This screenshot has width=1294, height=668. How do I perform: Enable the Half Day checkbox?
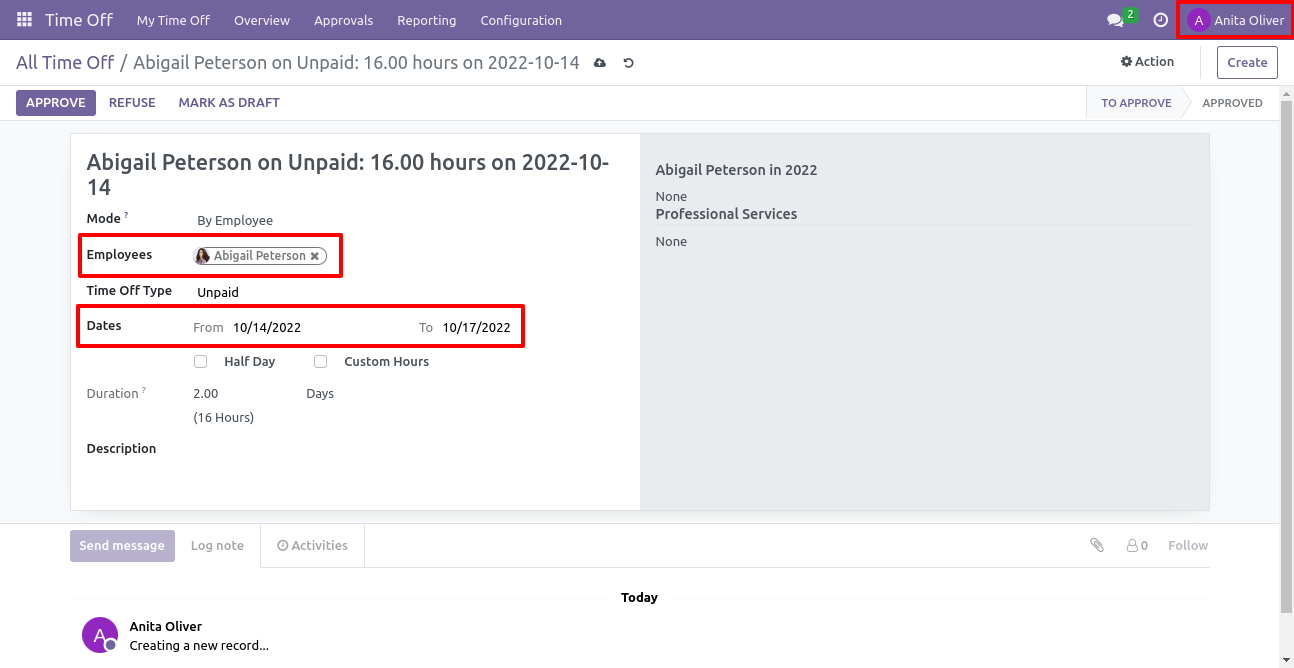[201, 361]
